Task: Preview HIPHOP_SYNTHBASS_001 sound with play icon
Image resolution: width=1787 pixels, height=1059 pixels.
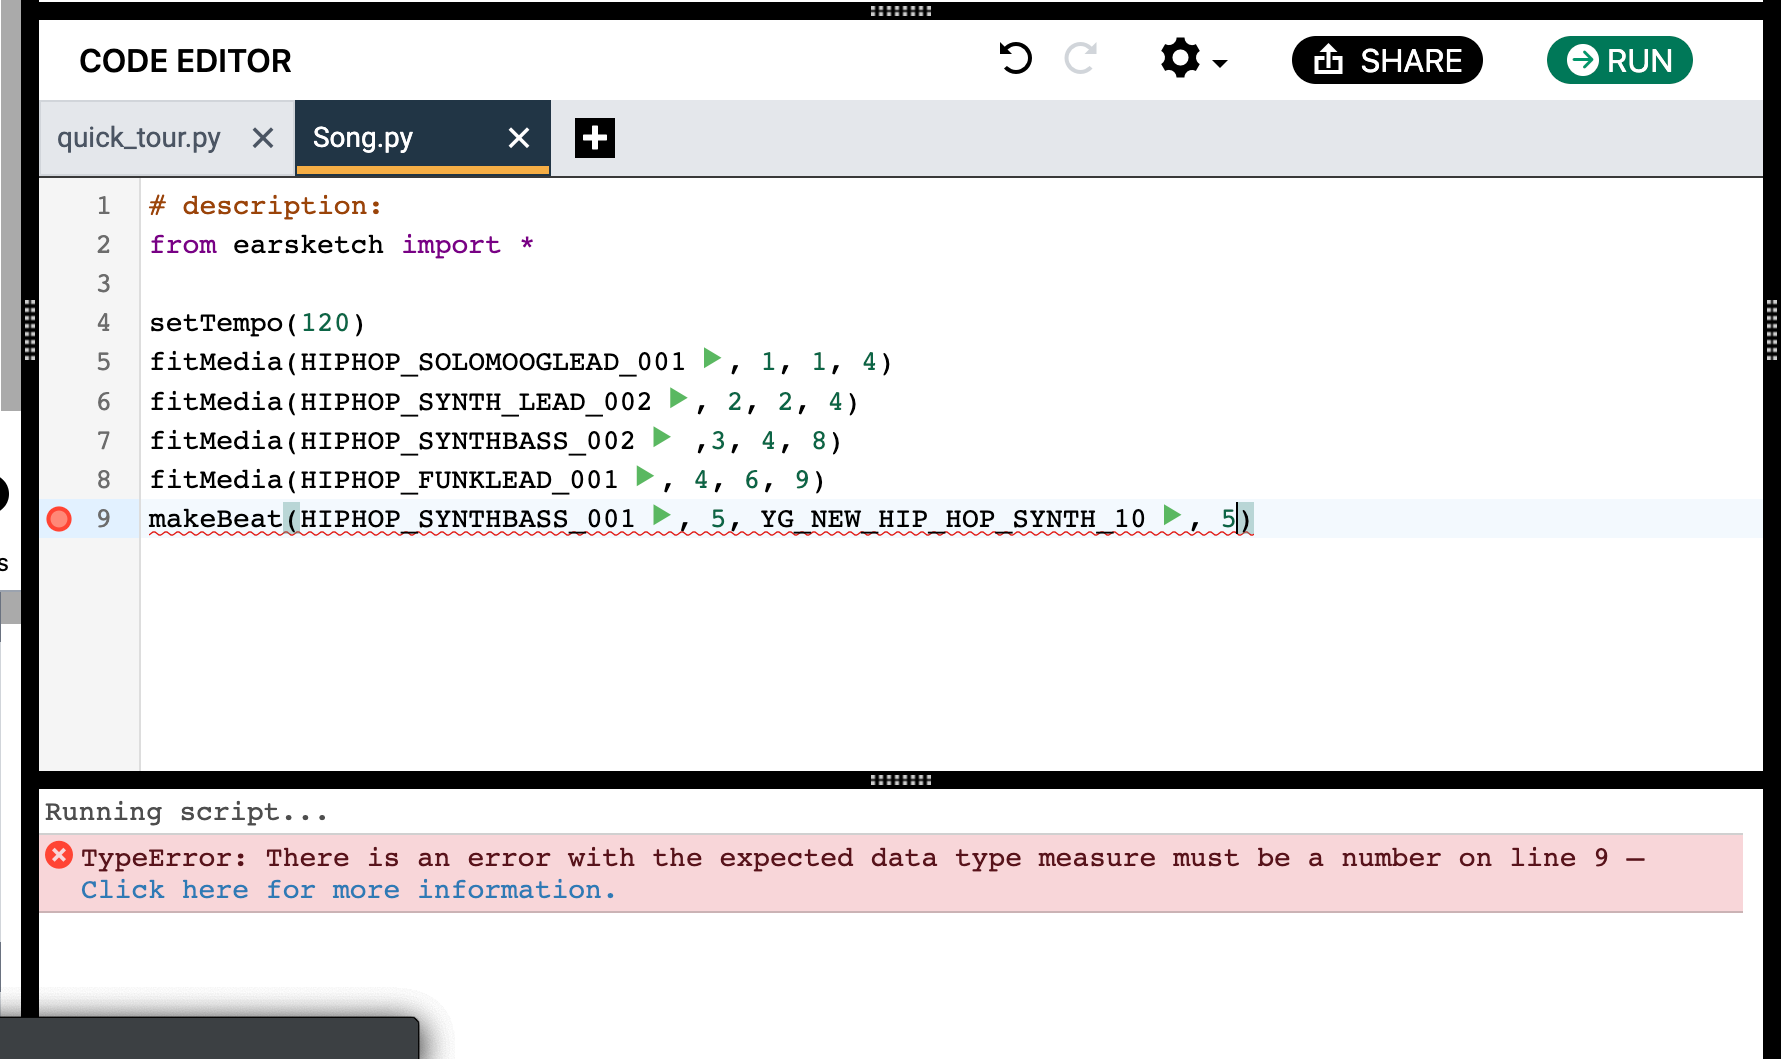Action: pos(661,516)
